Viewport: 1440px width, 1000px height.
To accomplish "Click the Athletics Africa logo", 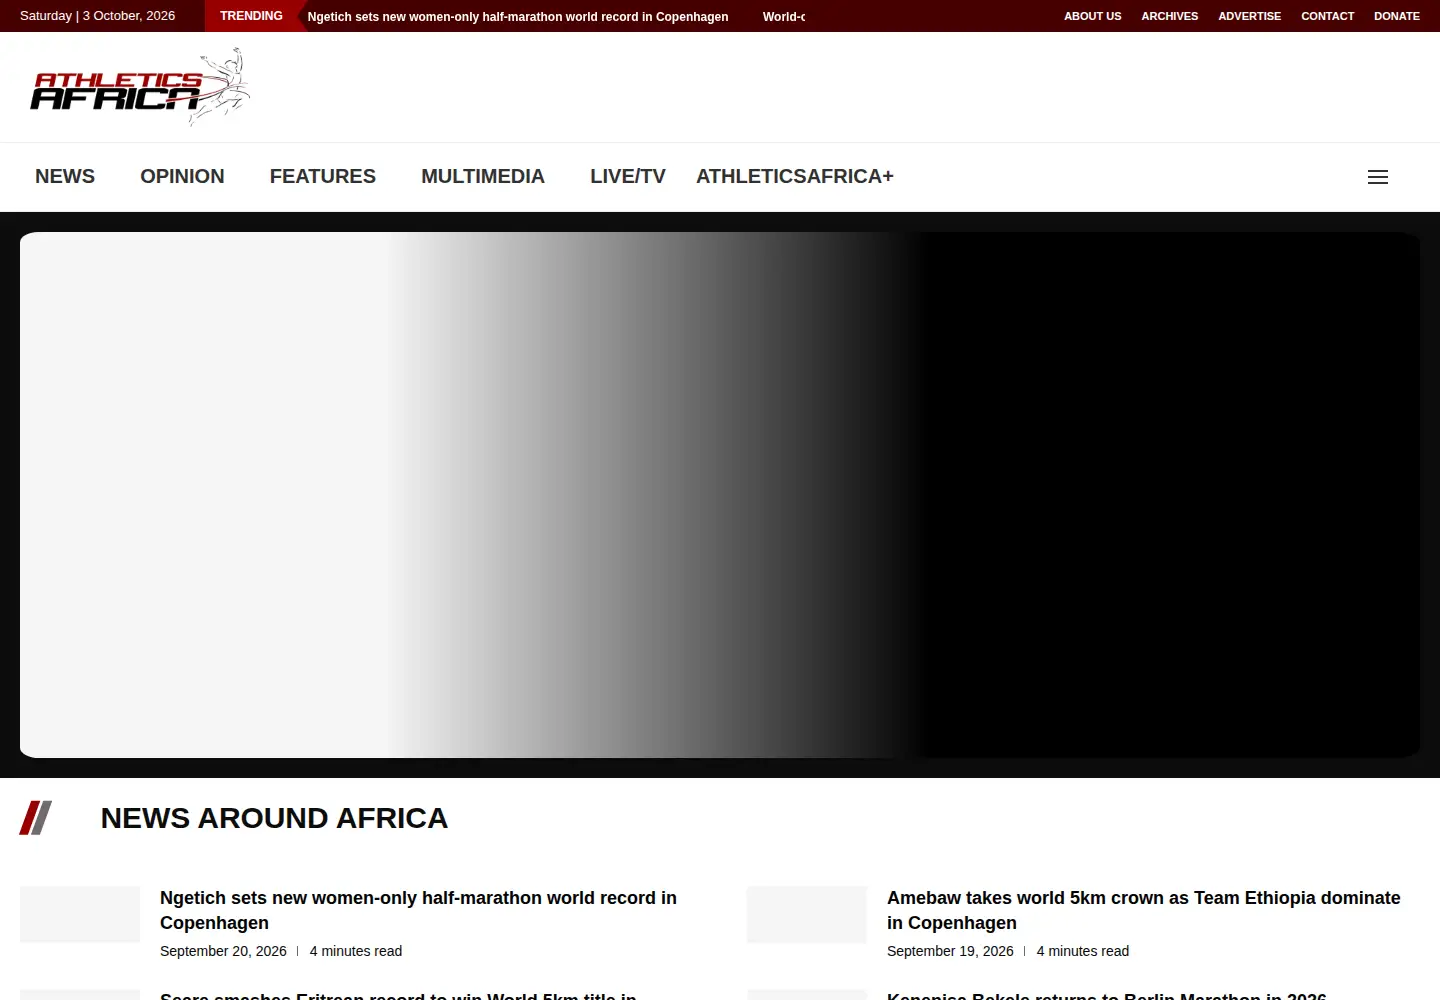I will point(139,87).
